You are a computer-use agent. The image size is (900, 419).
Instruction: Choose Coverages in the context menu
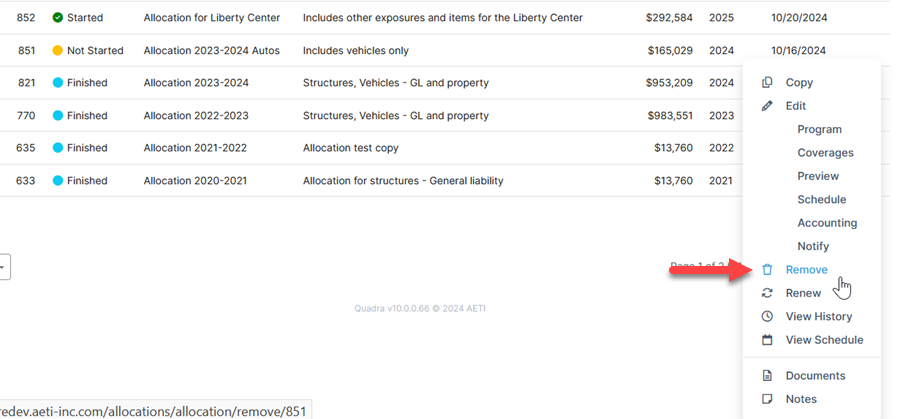[825, 153]
